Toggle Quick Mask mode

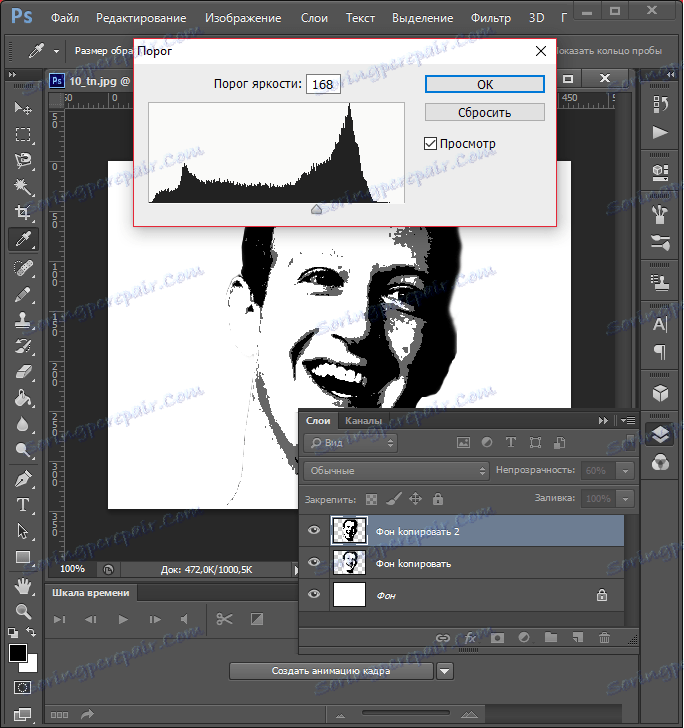tap(22, 688)
